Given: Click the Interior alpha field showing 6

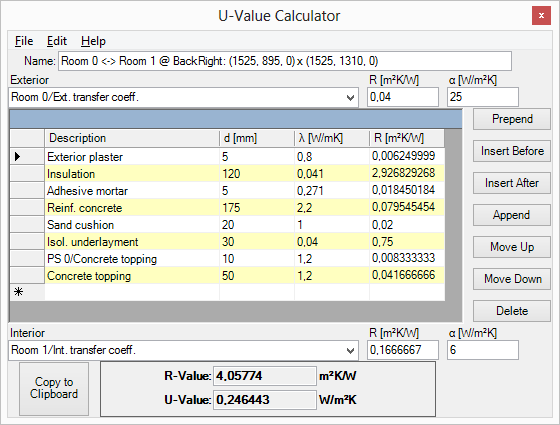Looking at the screenshot, I should [x=482, y=350].
